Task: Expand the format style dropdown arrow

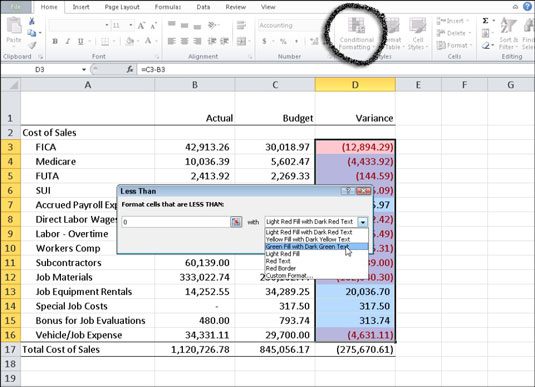Action: (363, 222)
